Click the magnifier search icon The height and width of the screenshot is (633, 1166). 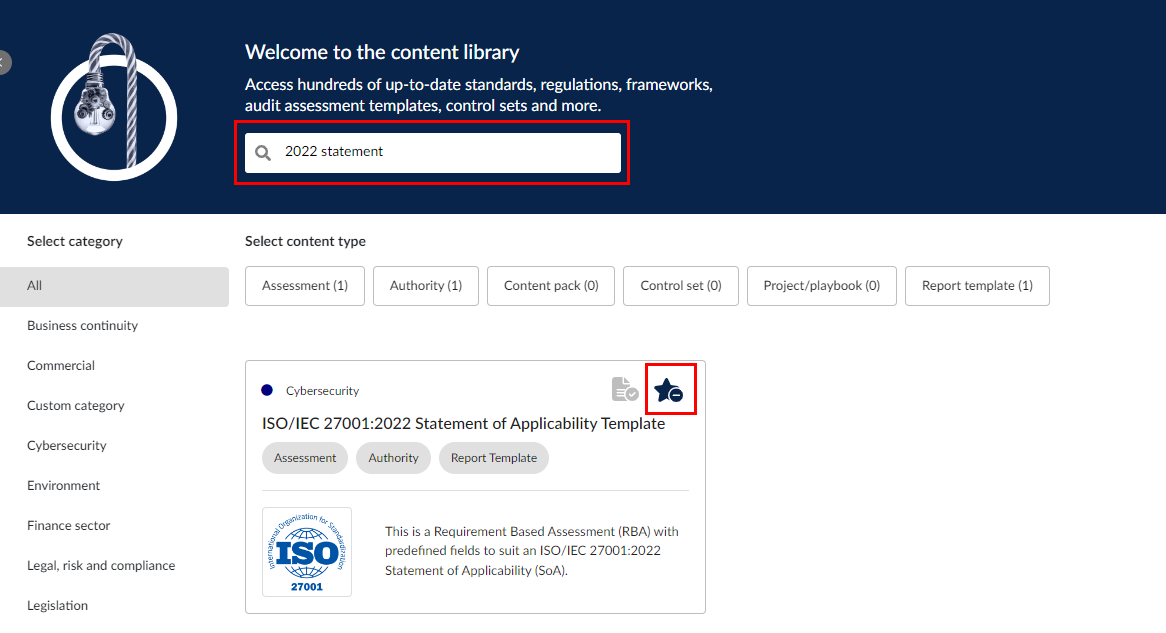(263, 153)
